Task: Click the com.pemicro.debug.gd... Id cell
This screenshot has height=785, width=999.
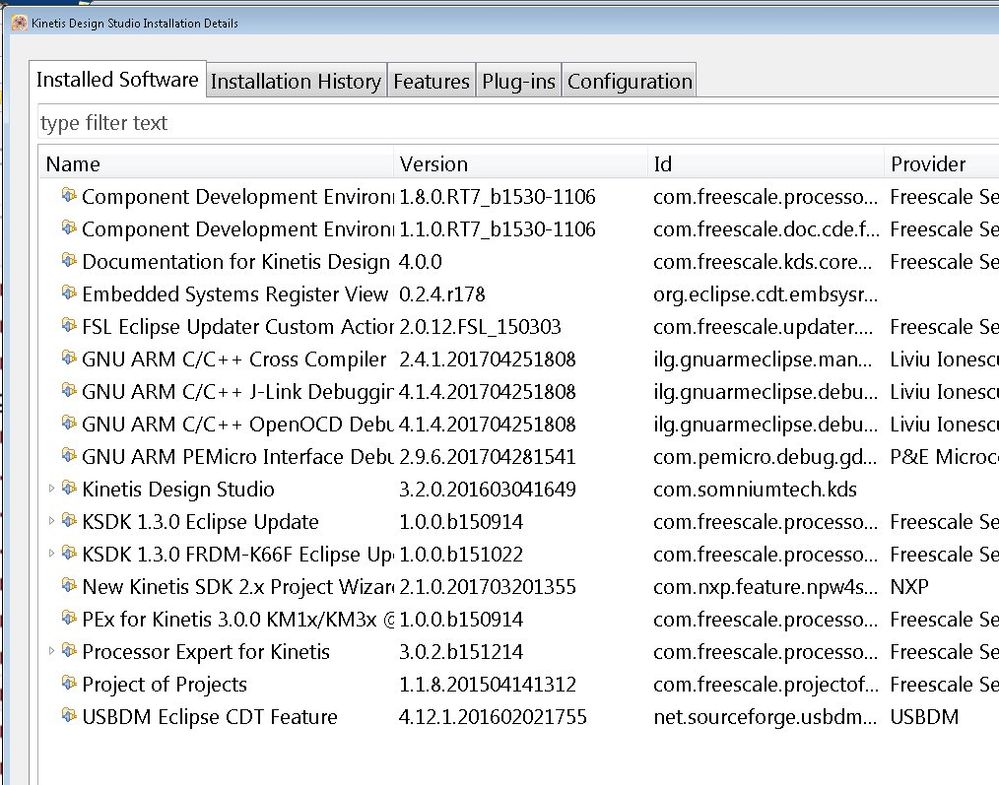Action: pyautogui.click(x=765, y=457)
